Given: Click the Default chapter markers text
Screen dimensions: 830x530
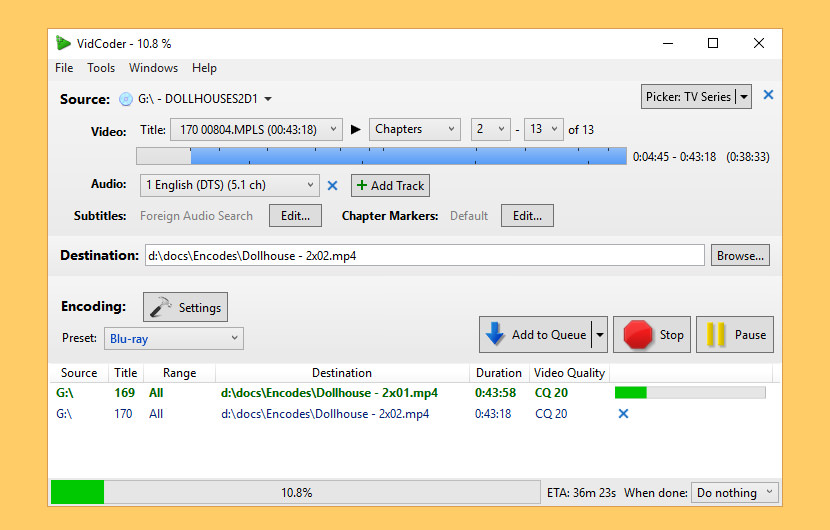Looking at the screenshot, I should coord(469,215).
